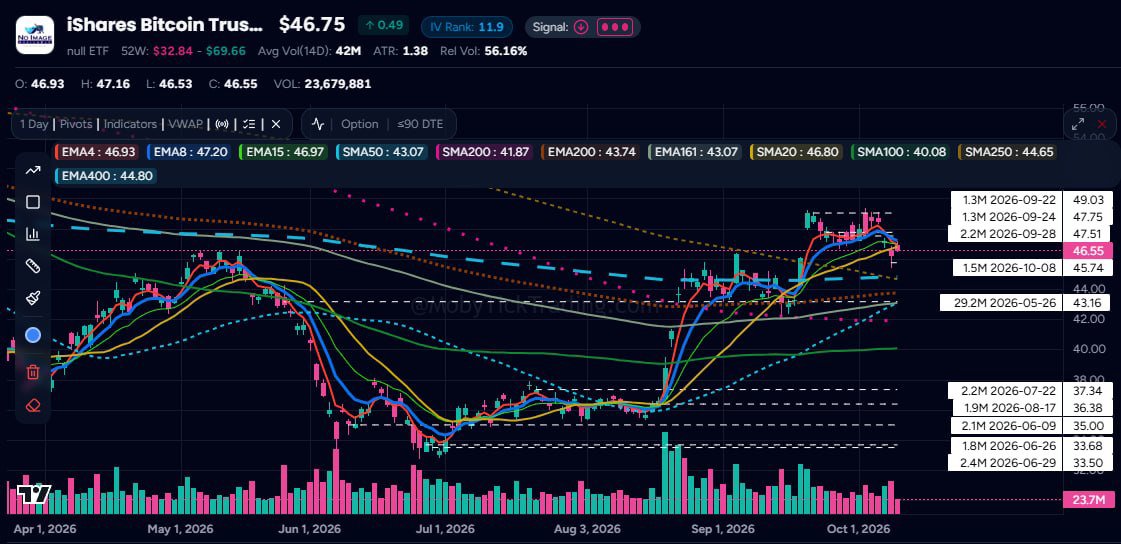Select the trend line drawing tool
Image resolution: width=1121 pixels, height=544 pixels.
point(32,170)
